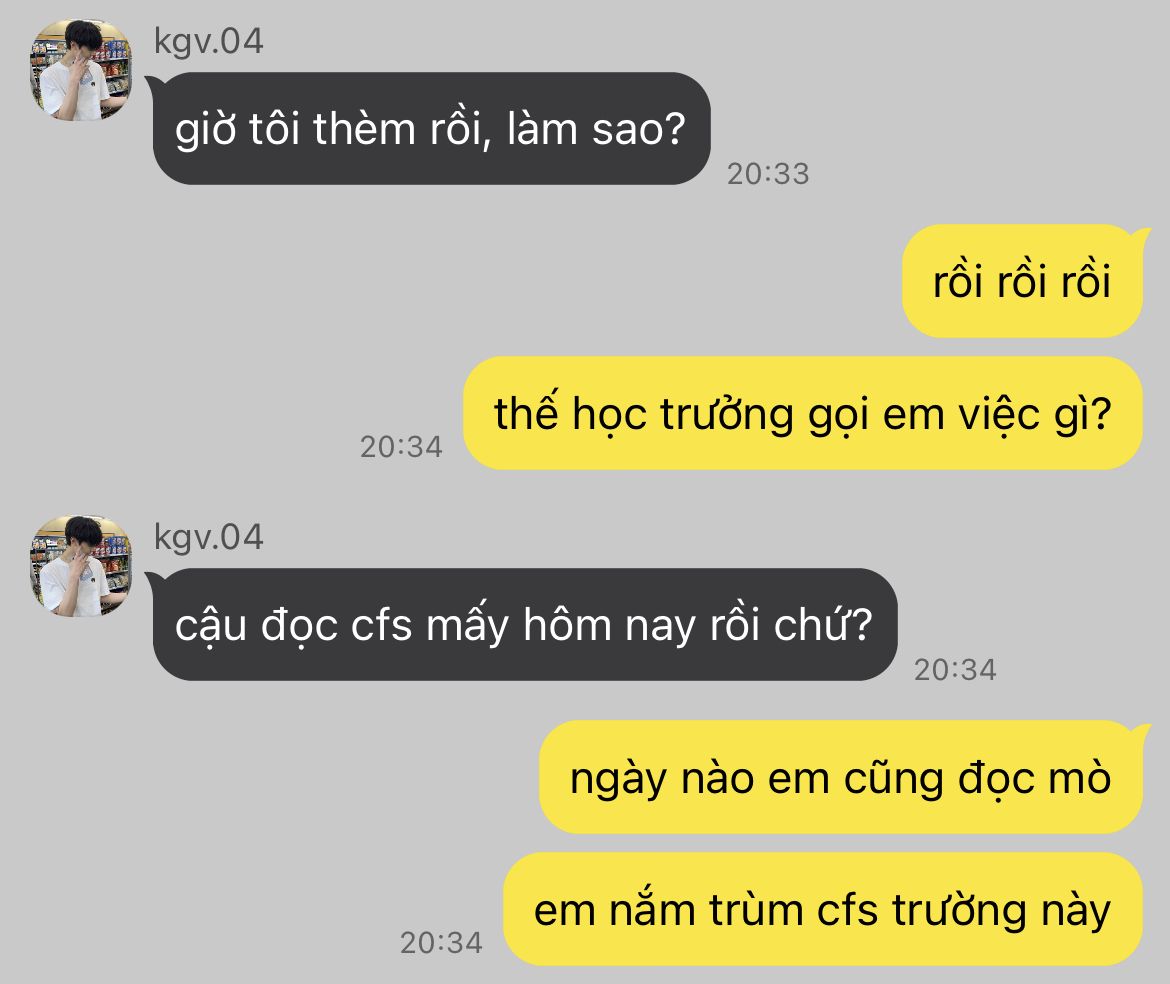Viewport: 1170px width, 984px height.
Task: Tap the topmost kgv.04 username label
Action: 208,42
